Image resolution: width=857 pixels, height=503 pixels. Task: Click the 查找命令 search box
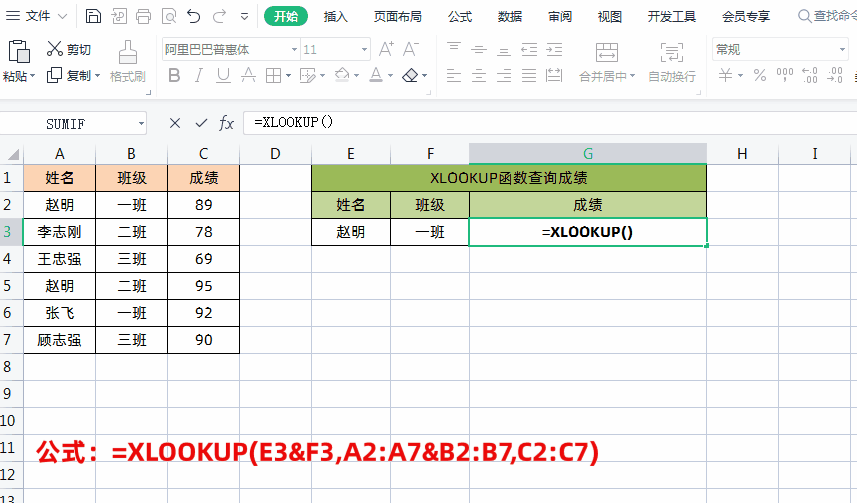point(827,16)
